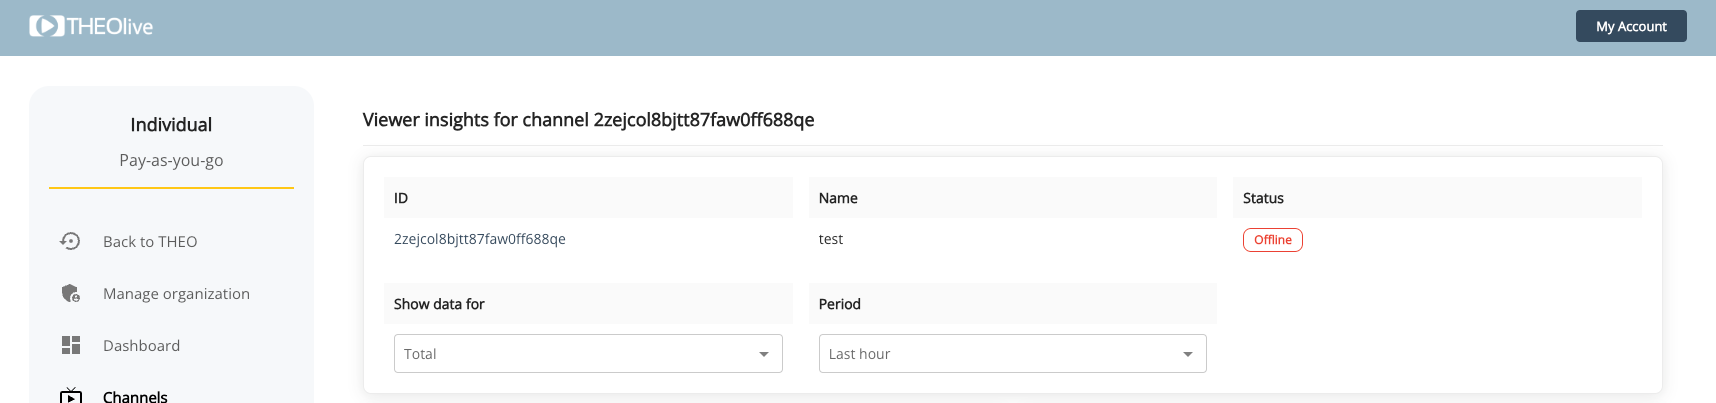
Task: Click the channel ID value in table
Action: (x=479, y=239)
